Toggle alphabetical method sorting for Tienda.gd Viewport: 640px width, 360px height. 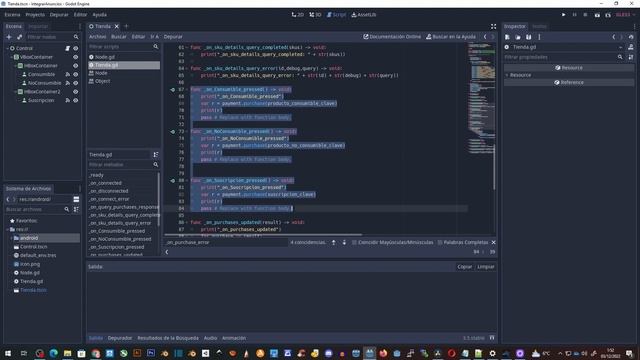[156, 155]
